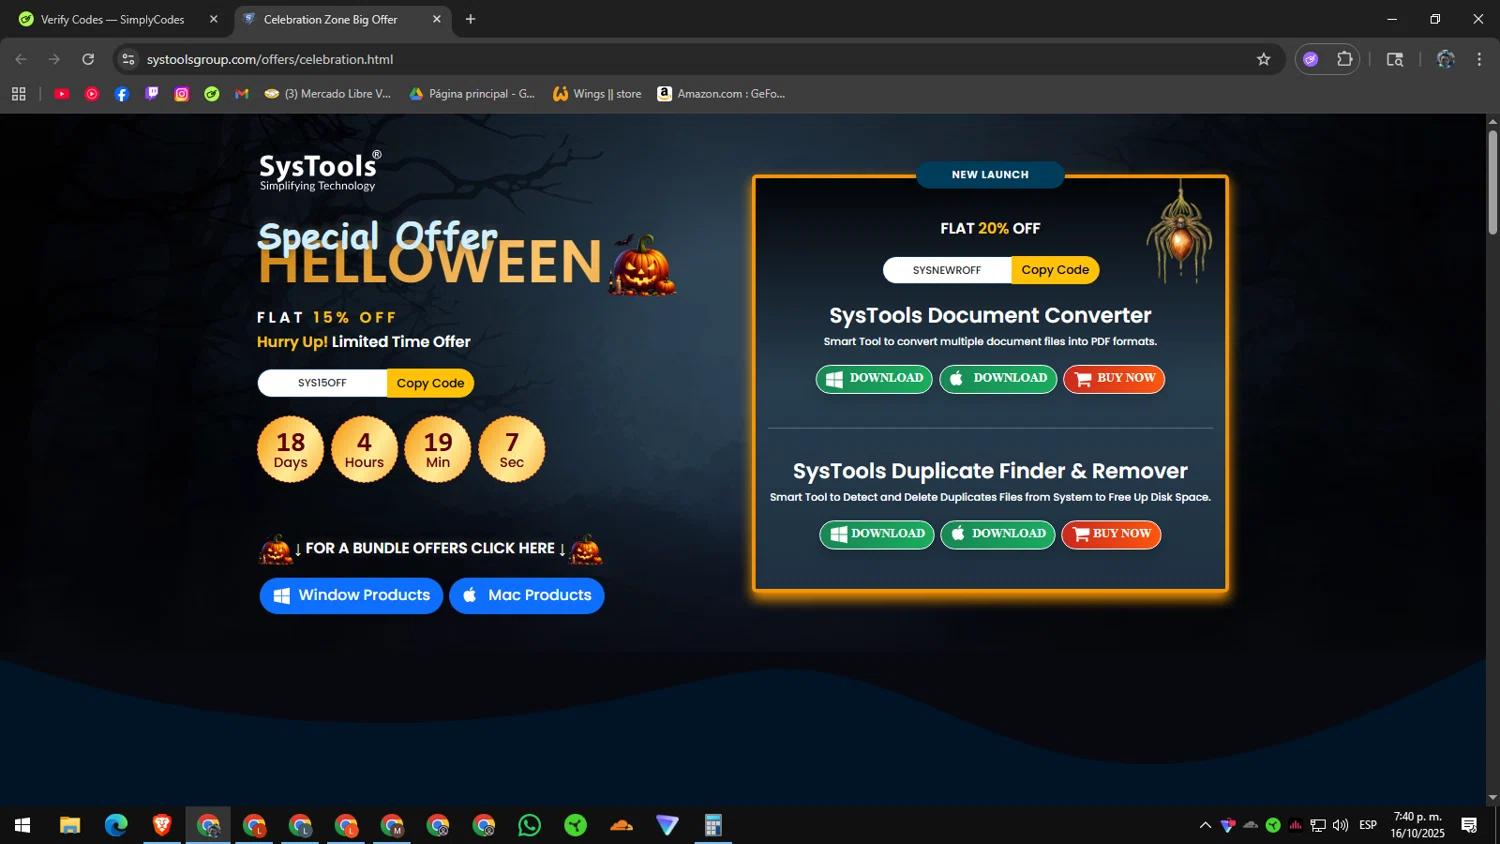Open Mac Products bundle offers
The height and width of the screenshot is (844, 1500).
526,596
